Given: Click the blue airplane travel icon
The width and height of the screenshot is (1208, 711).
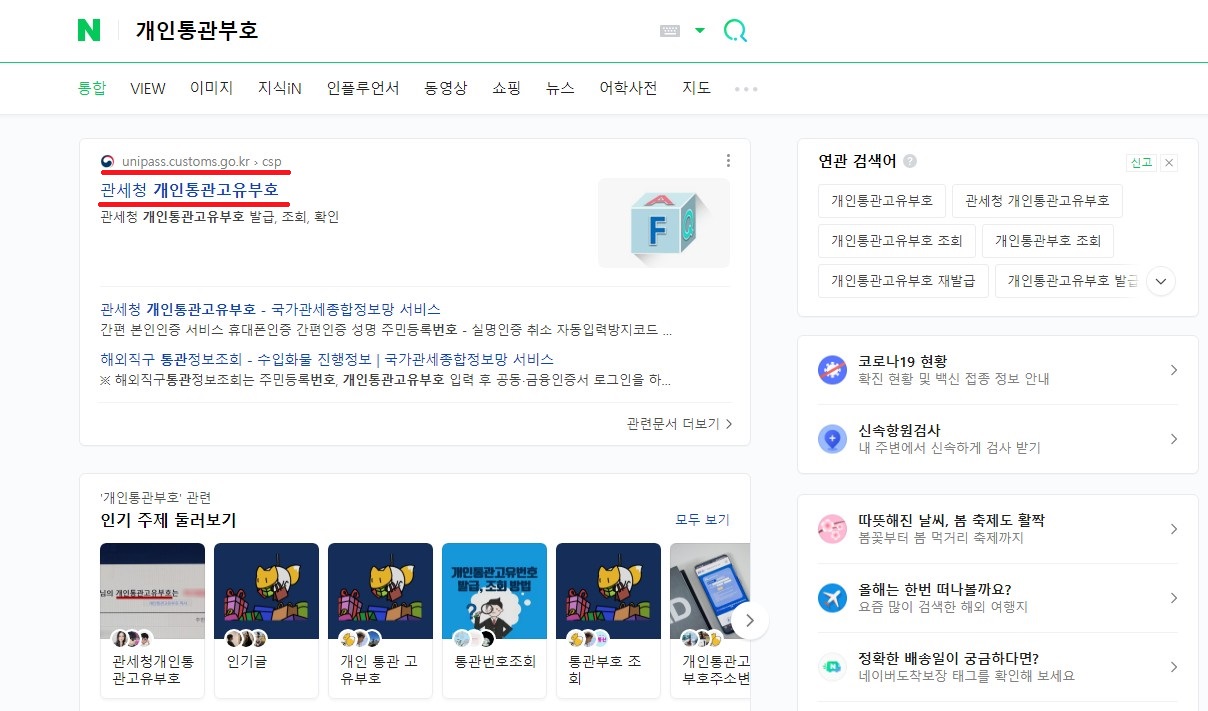Looking at the screenshot, I should coord(833,598).
